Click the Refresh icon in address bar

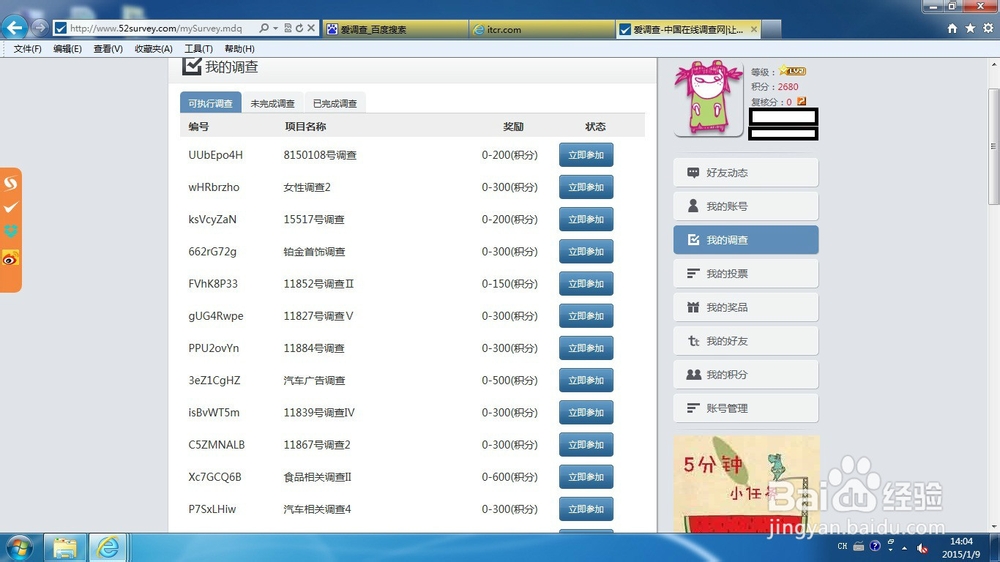[299, 28]
